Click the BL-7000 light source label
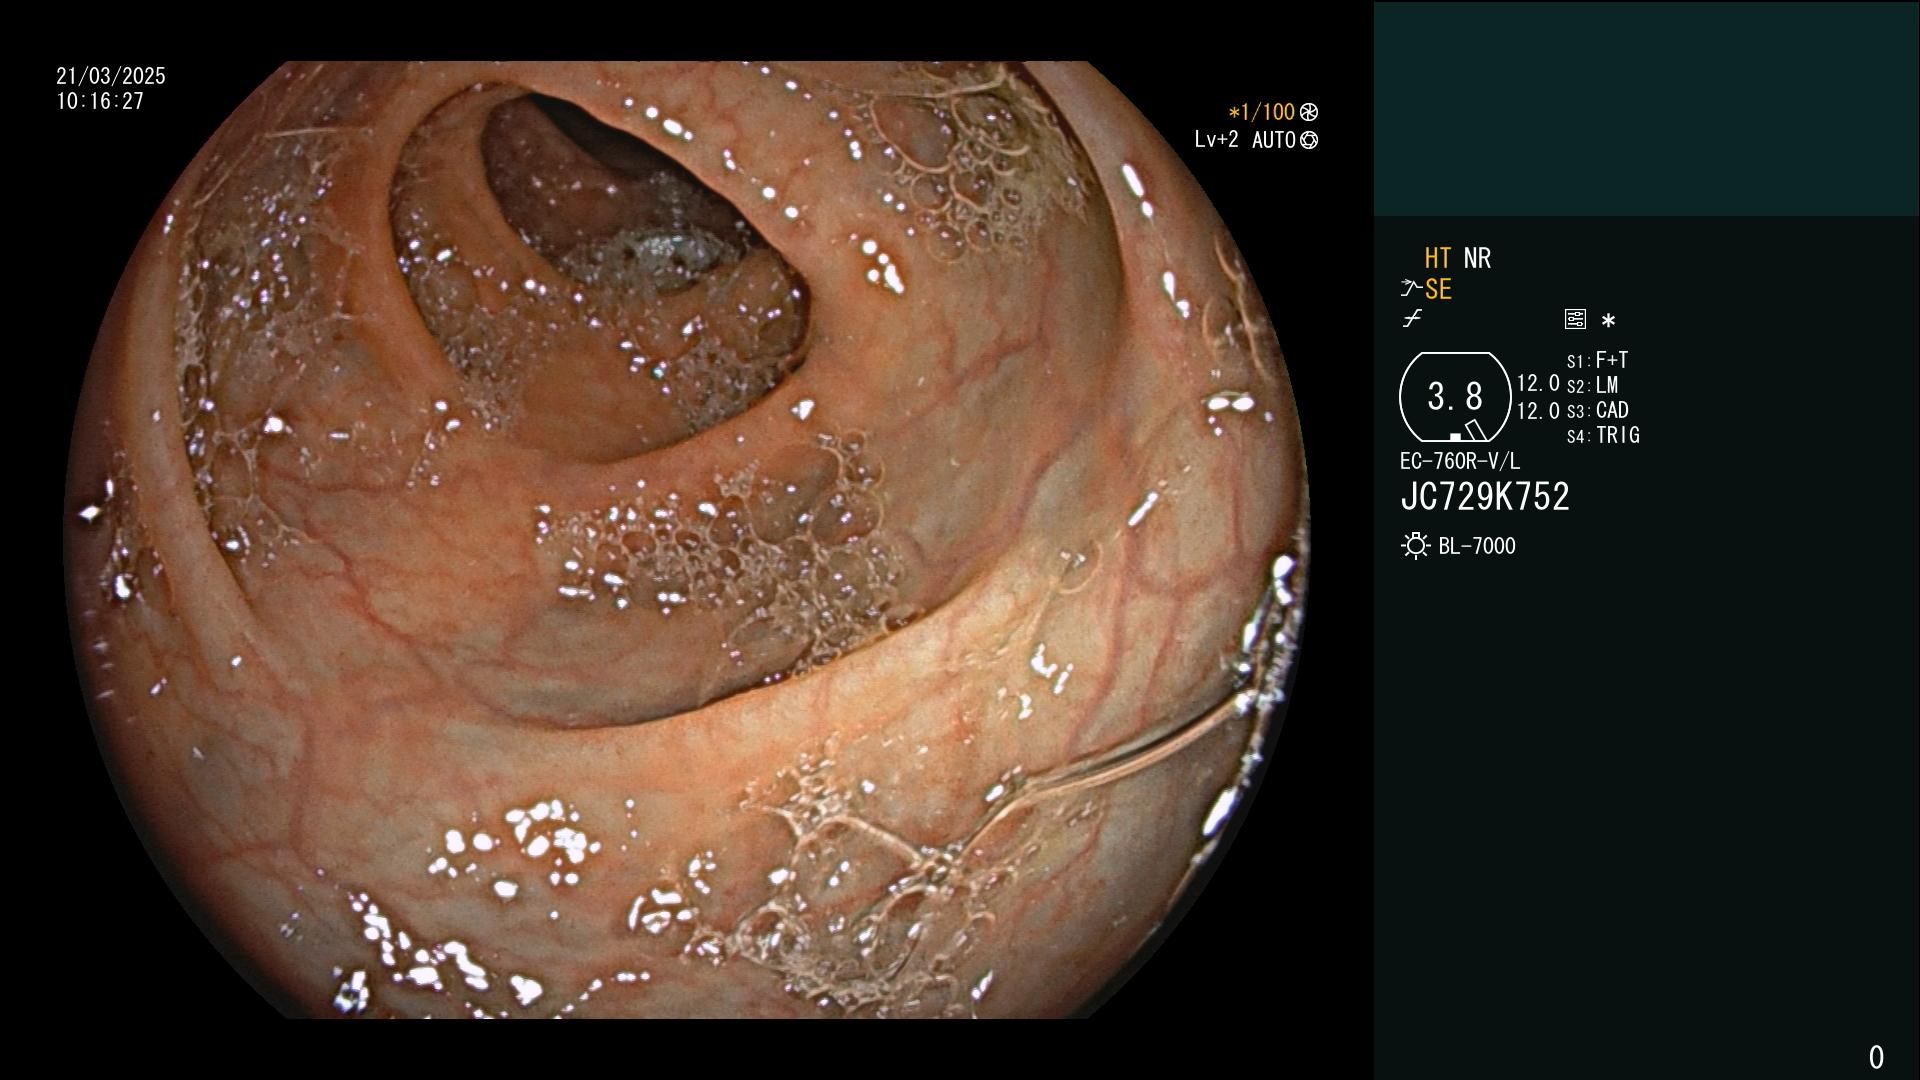 point(1477,546)
